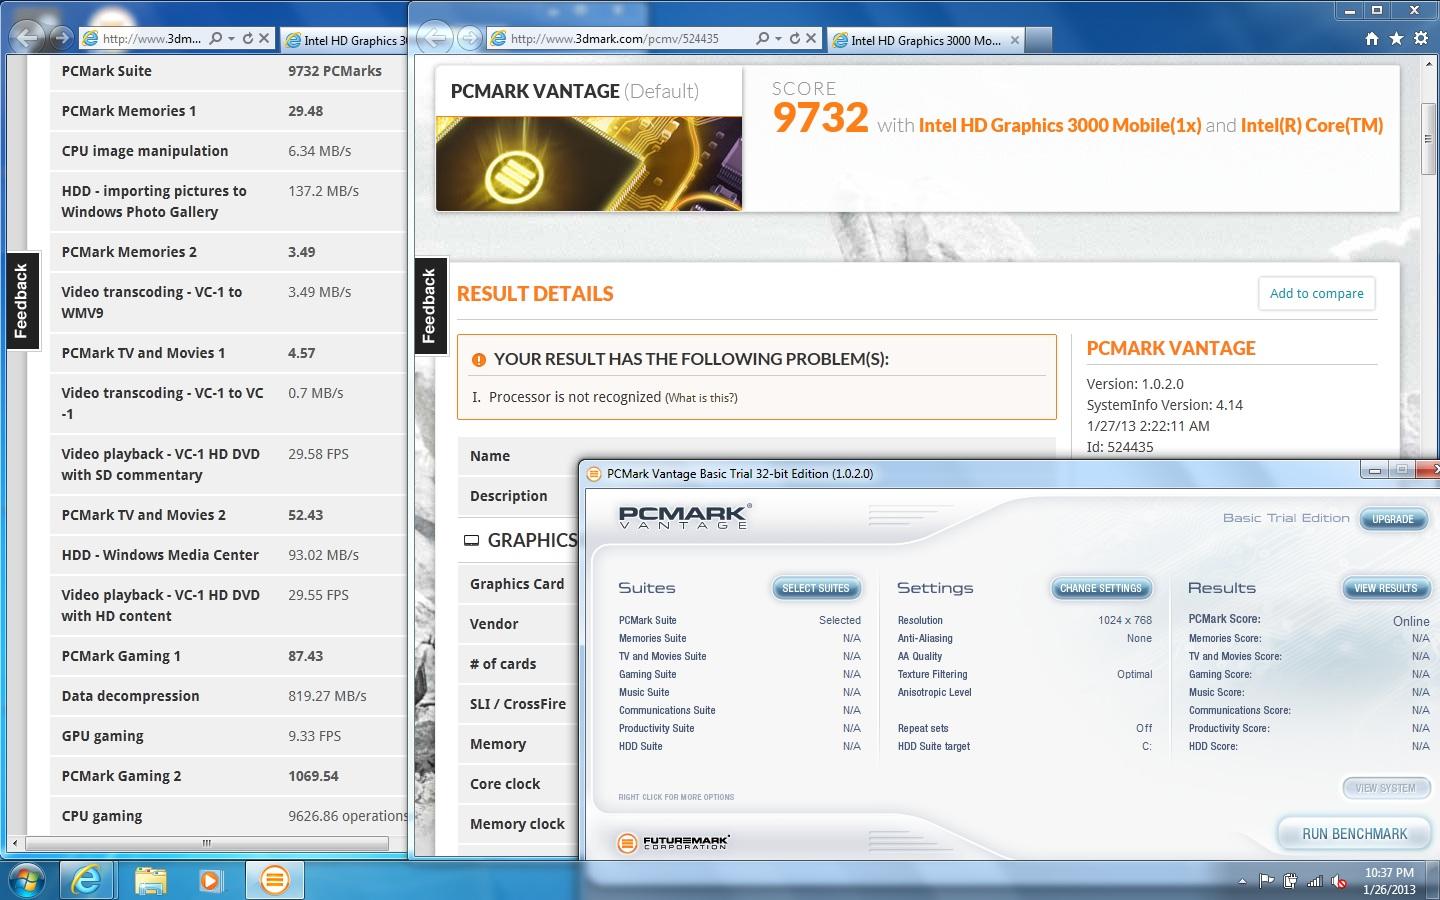The height and width of the screenshot is (900, 1440).
Task: Switch to PCMark Vantage taskbar icon
Action: 273,879
